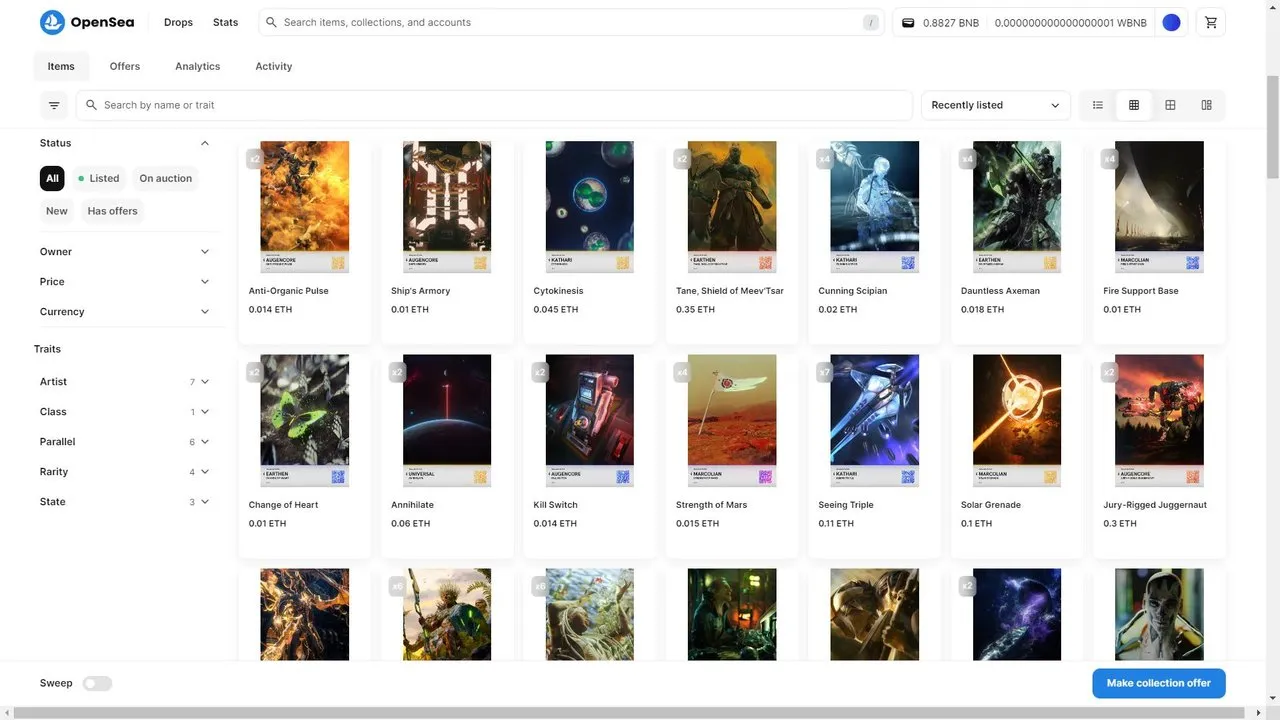Open the blue account avatar

(x=1171, y=22)
